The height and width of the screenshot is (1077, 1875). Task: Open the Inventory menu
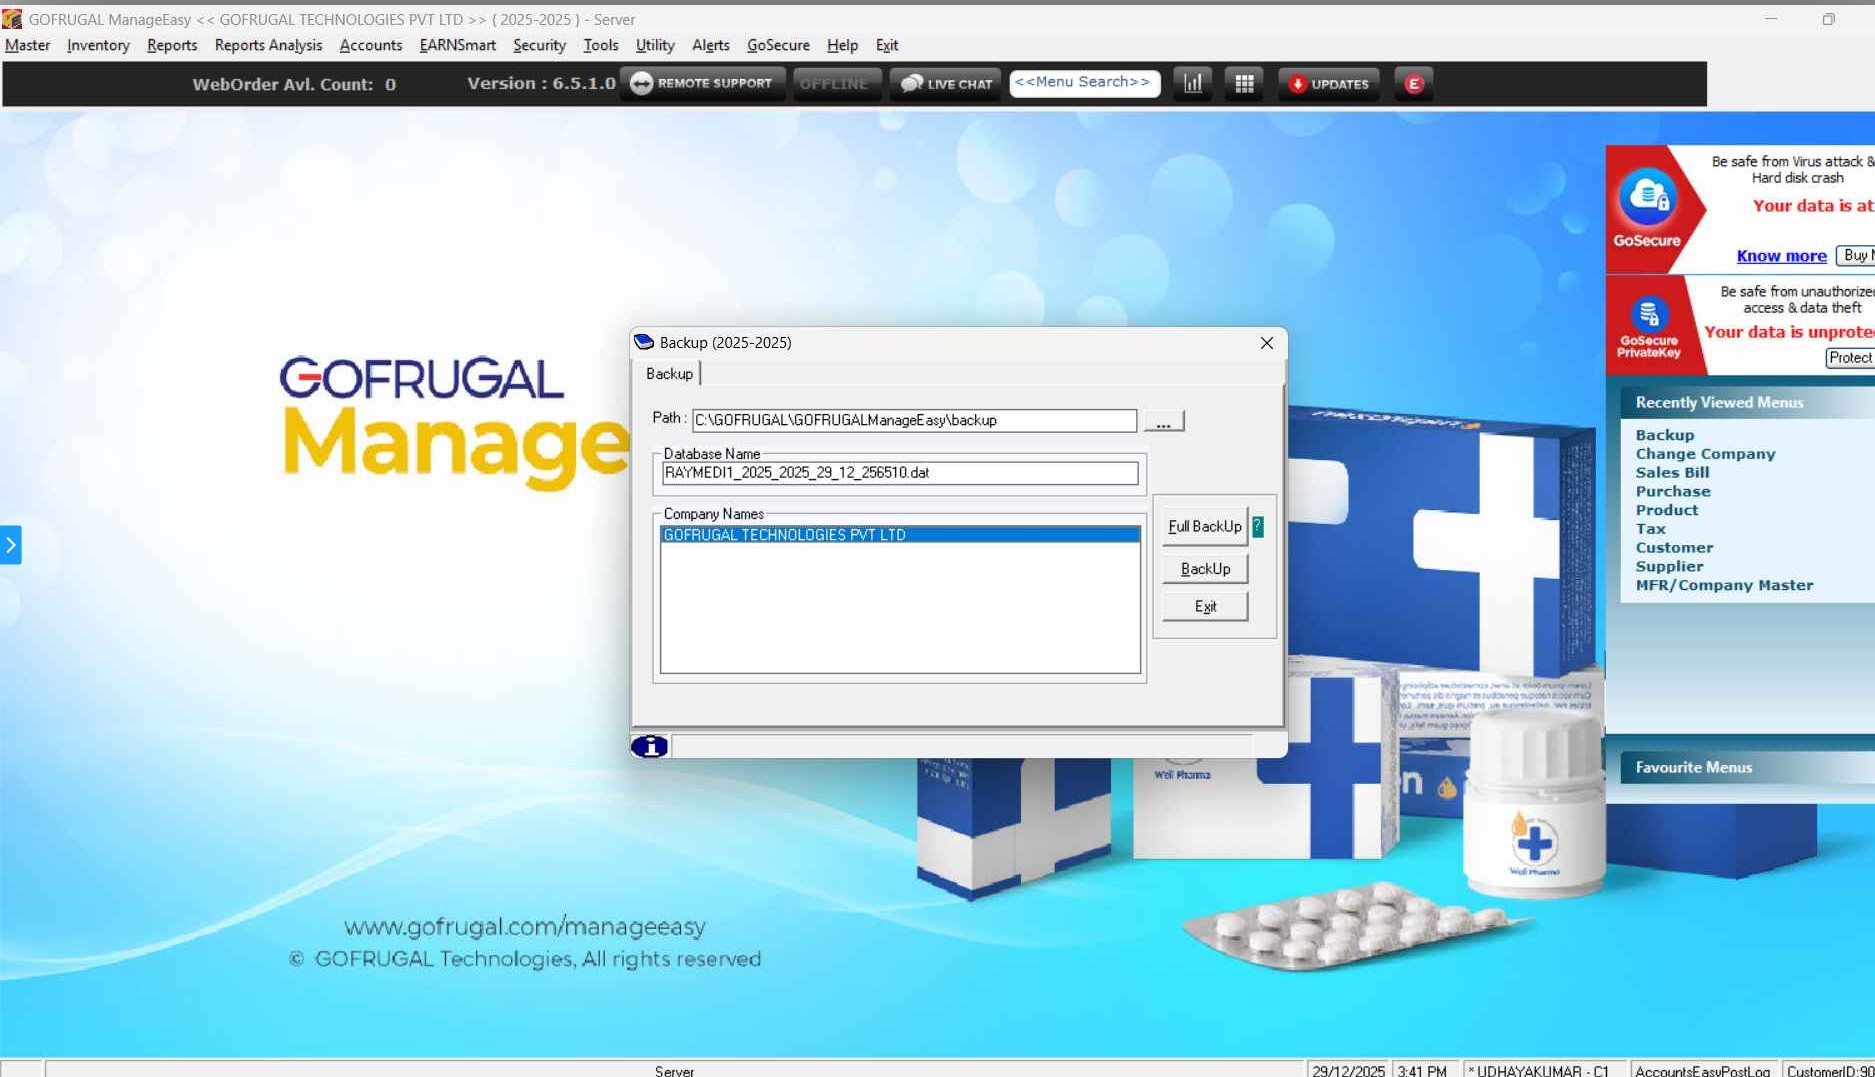pos(98,45)
